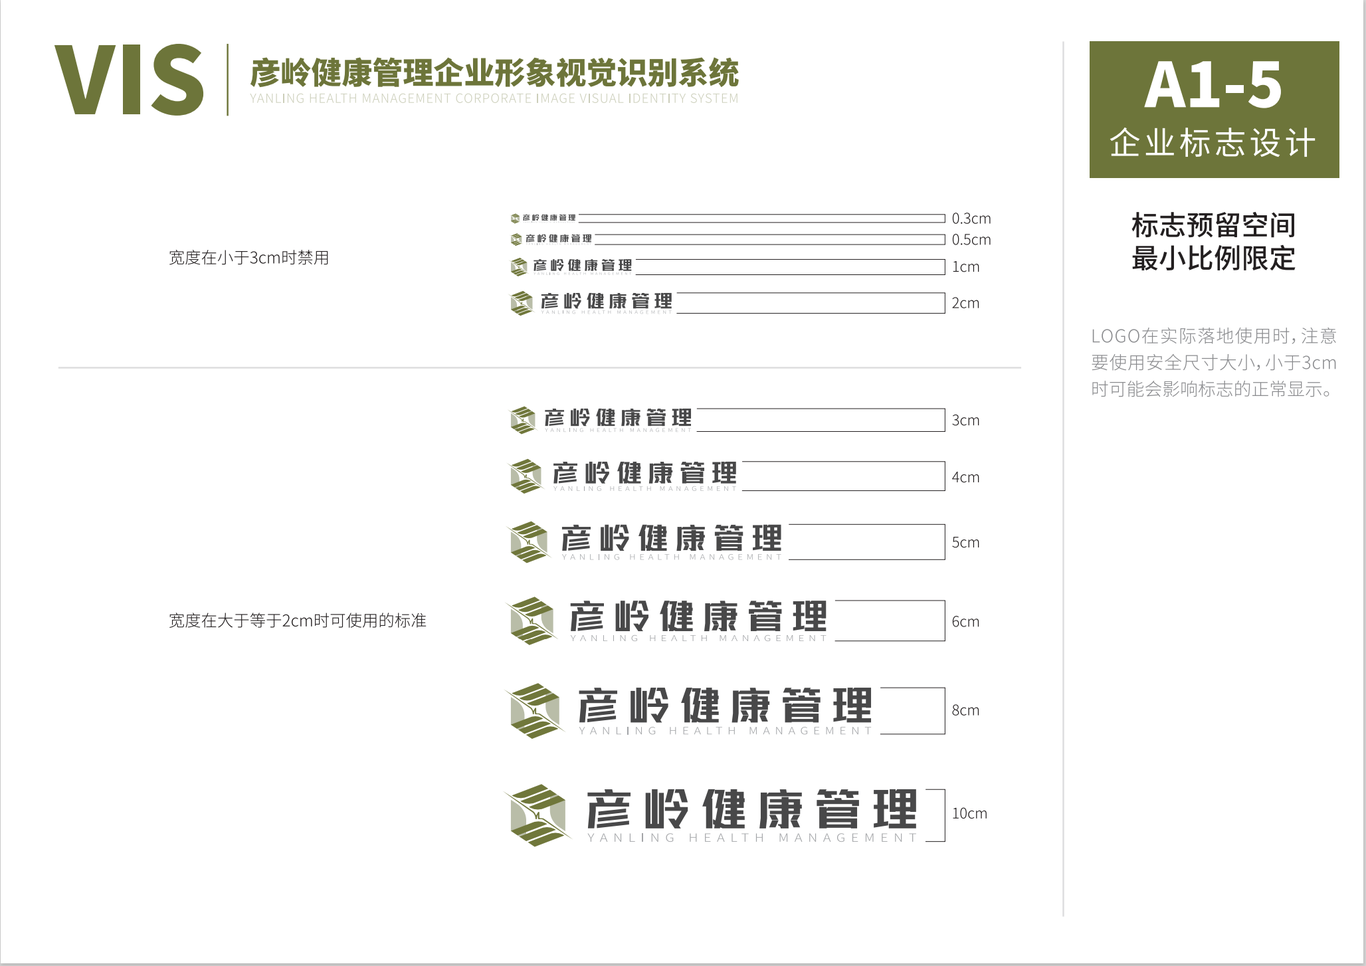This screenshot has width=1366, height=966.
Task: Select the logo emblem in the 1cm row
Action: pos(518,267)
